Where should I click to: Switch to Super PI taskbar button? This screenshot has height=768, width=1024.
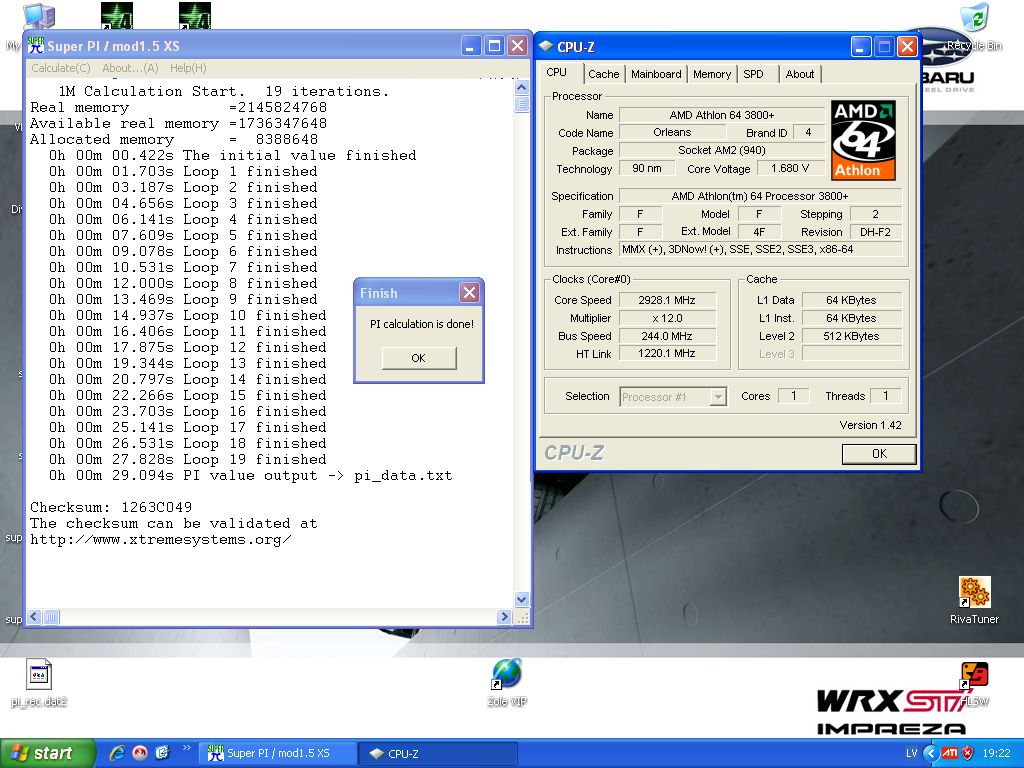[277, 754]
